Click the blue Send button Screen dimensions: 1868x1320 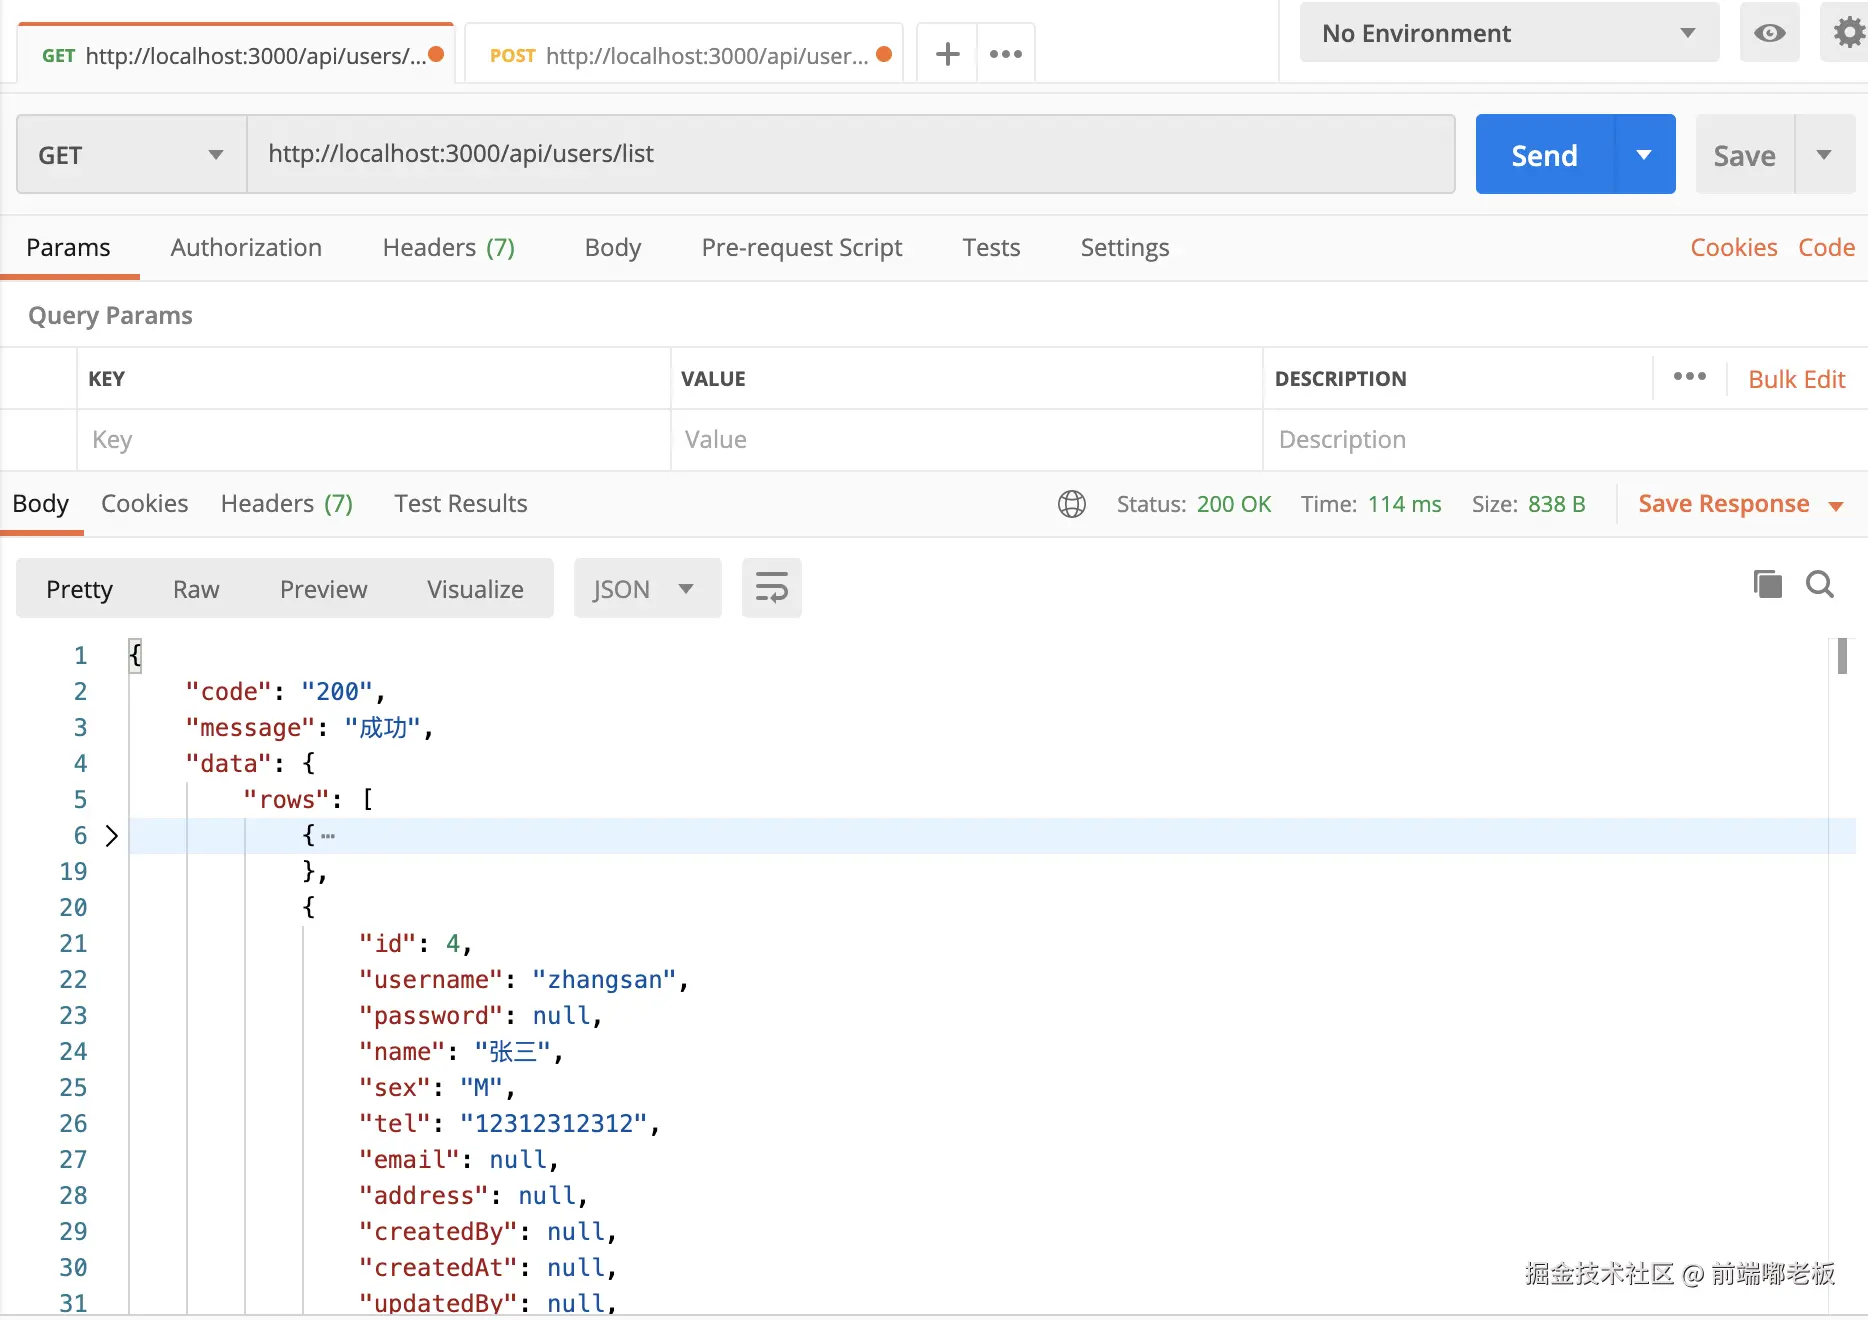[1543, 155]
